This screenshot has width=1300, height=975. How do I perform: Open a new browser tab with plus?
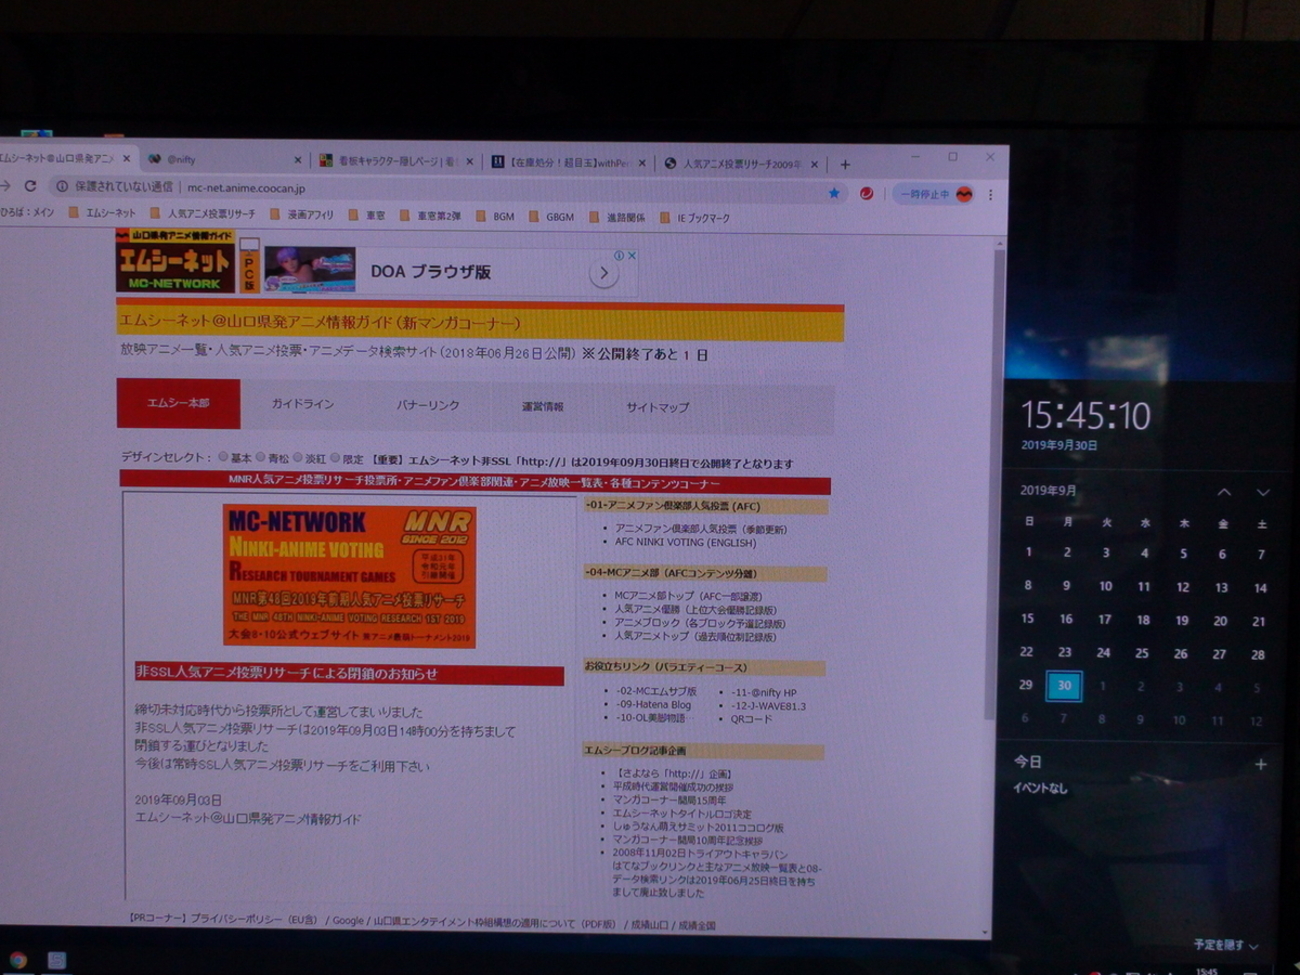coord(845,164)
